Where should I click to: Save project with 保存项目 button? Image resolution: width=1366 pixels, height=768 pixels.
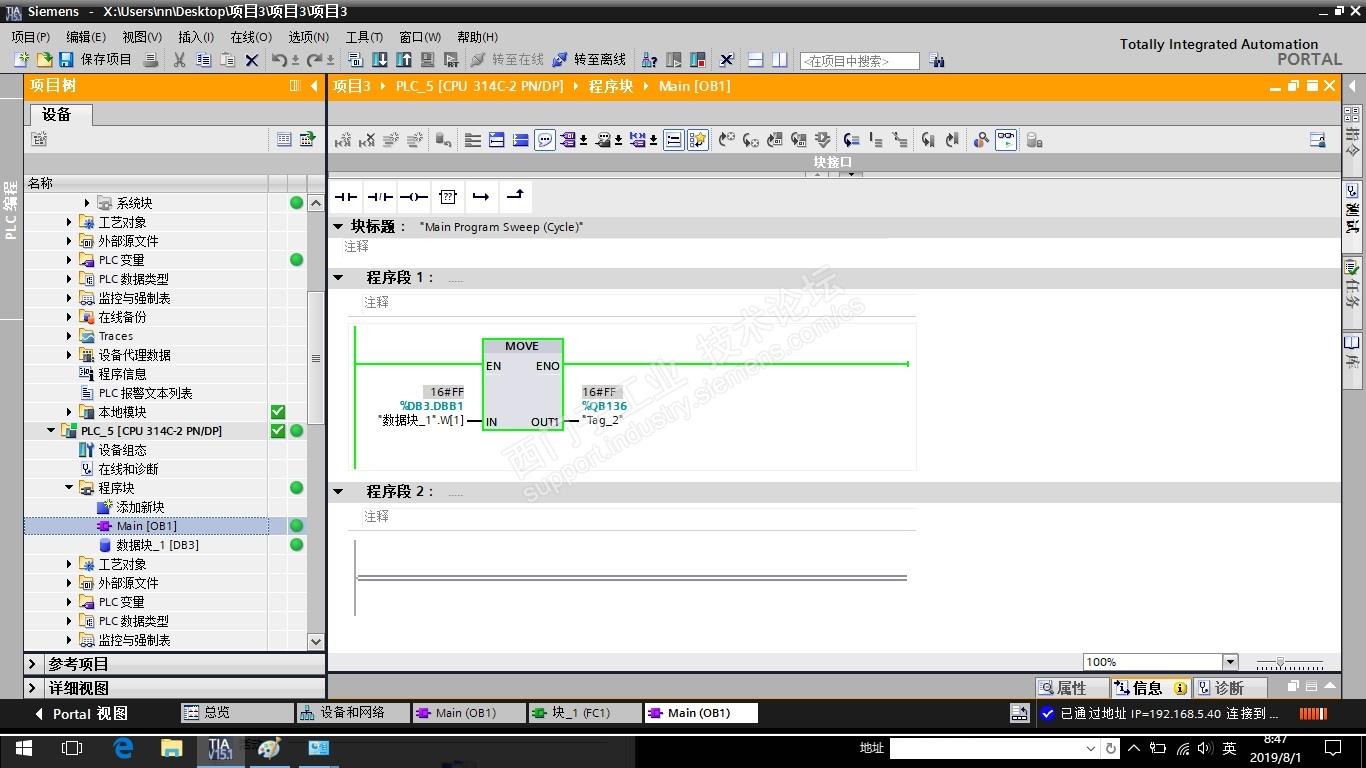coord(96,60)
